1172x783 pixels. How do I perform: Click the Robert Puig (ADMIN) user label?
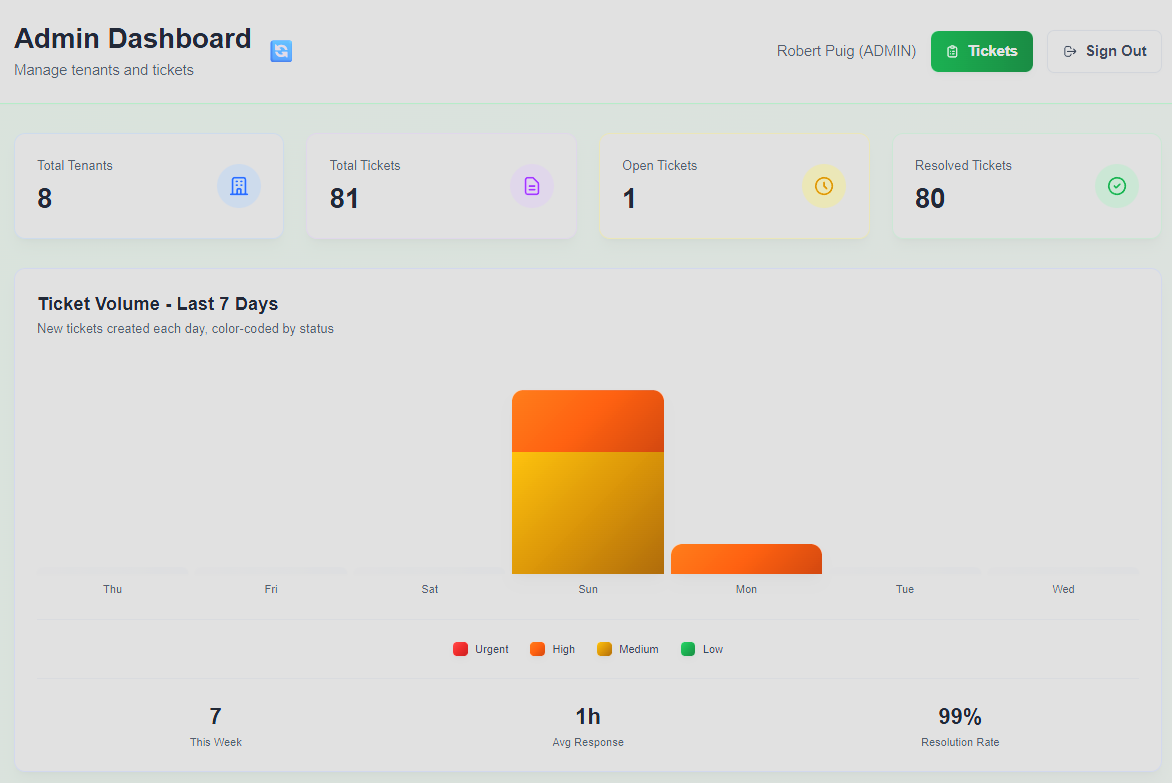pyautogui.click(x=846, y=51)
